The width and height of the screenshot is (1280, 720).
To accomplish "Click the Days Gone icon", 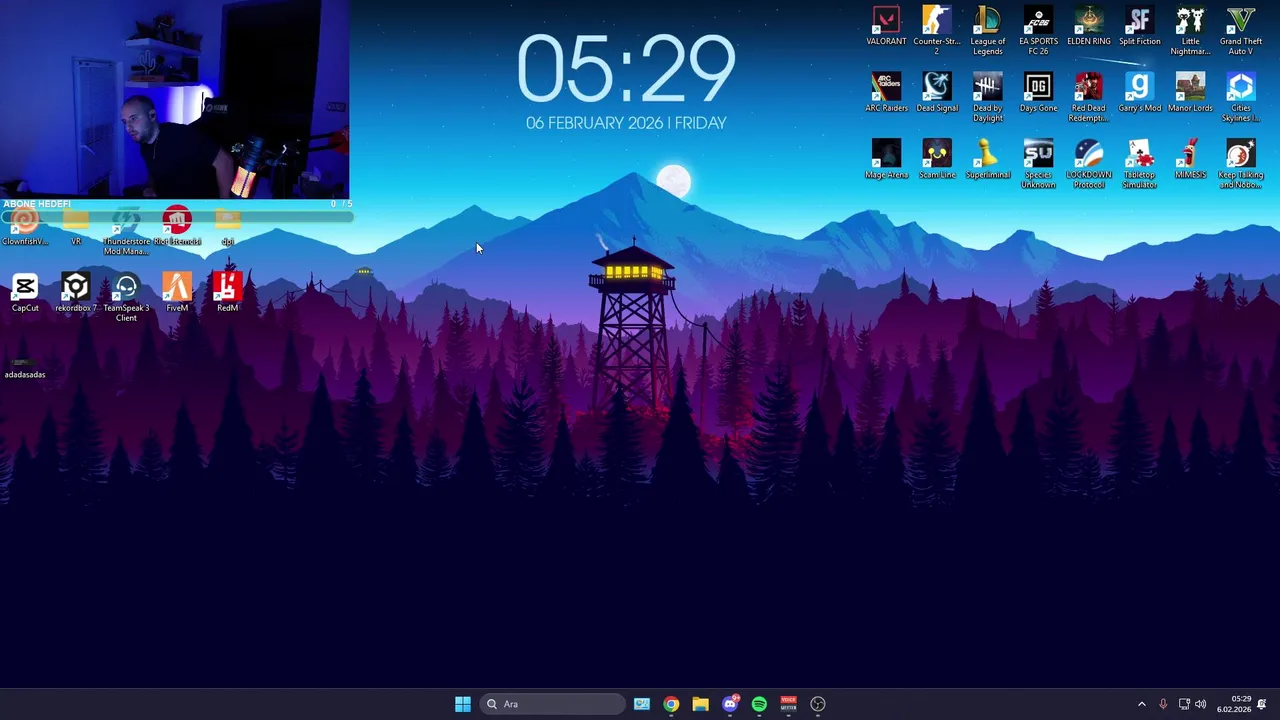I will click(x=1038, y=93).
